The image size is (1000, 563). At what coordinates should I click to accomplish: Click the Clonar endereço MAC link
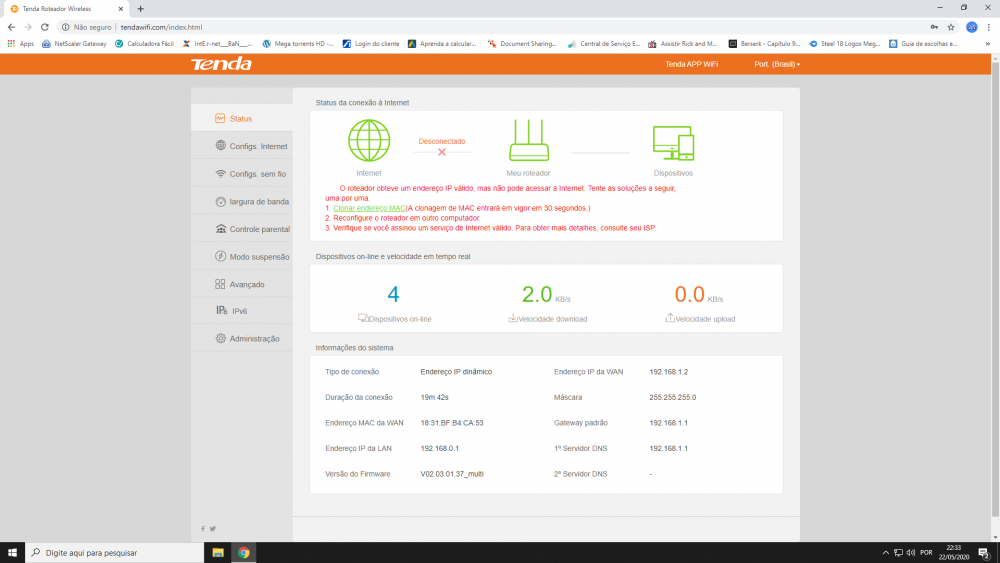[369, 208]
